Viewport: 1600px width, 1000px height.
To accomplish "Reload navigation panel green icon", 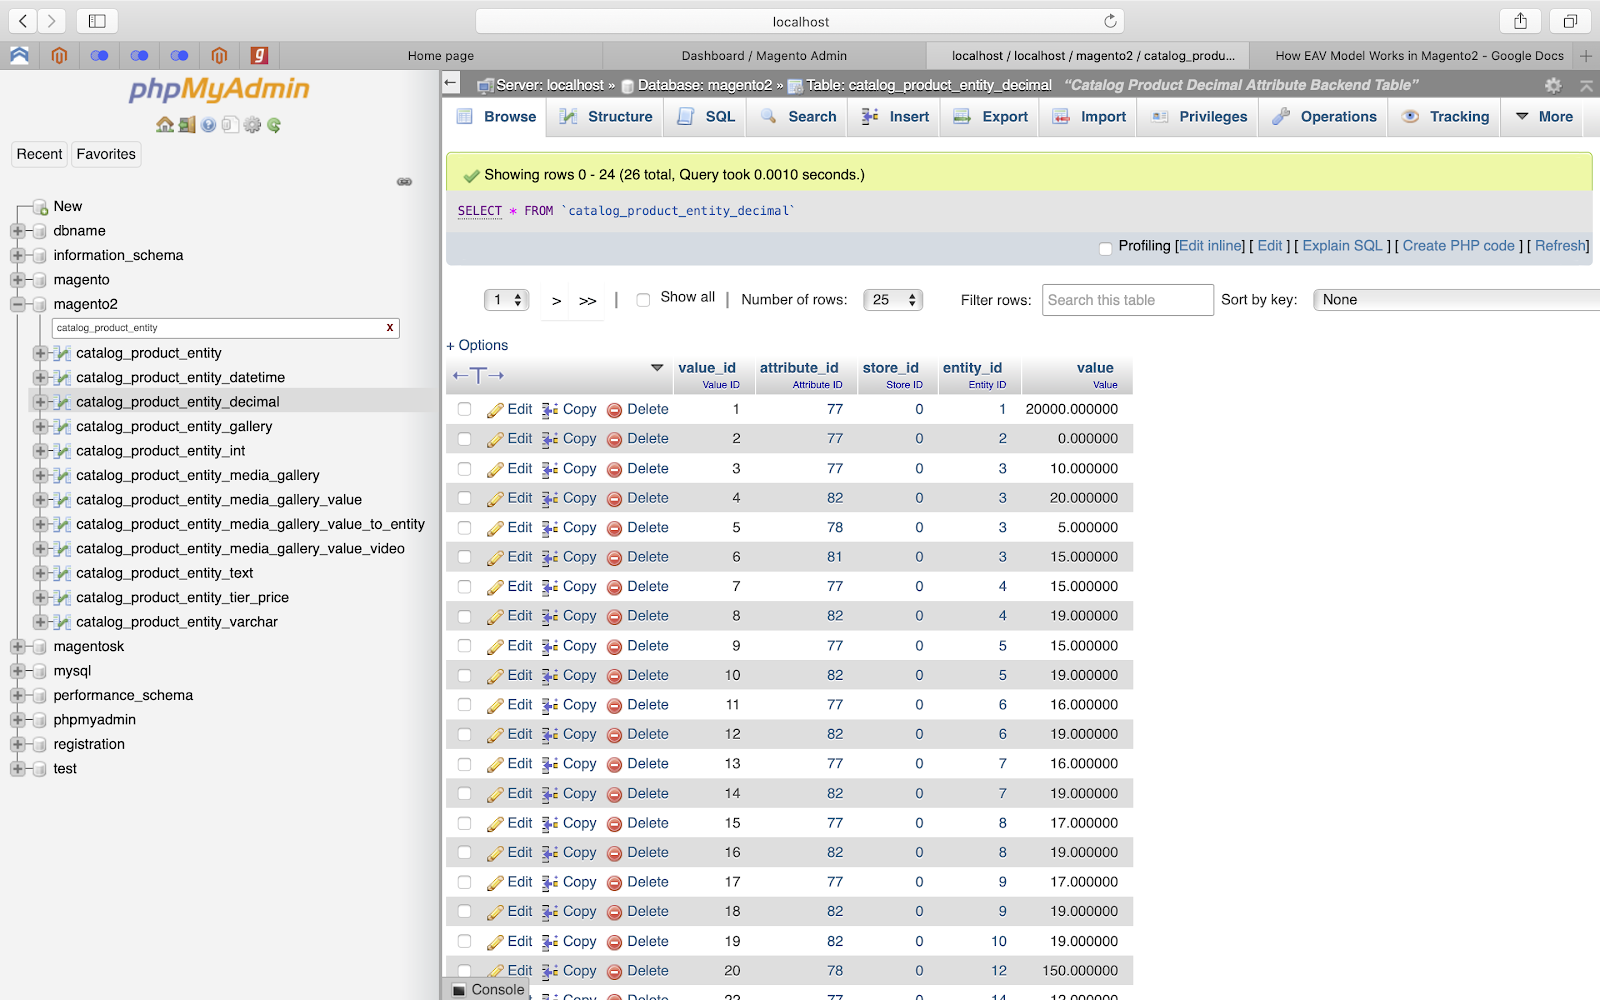I will coord(274,125).
